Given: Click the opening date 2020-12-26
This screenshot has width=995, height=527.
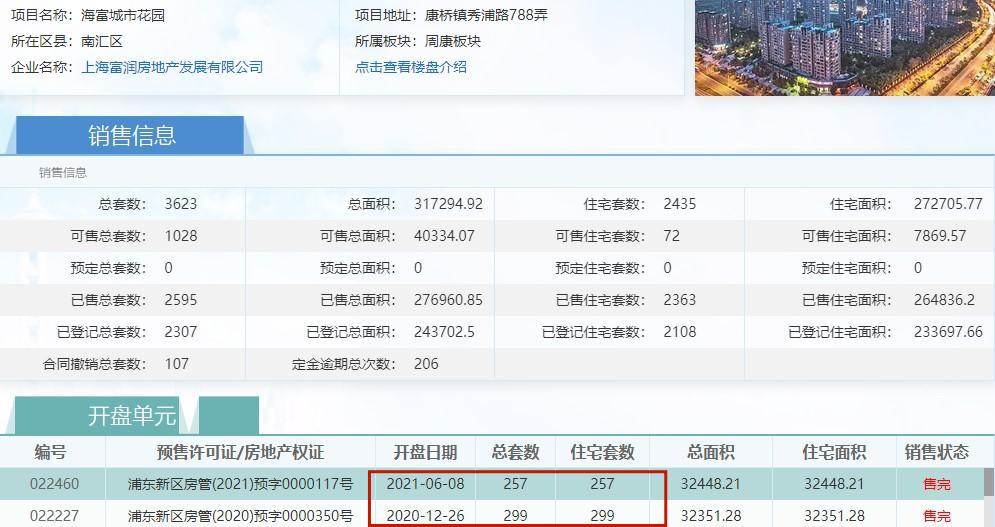Looking at the screenshot, I should click(425, 516).
